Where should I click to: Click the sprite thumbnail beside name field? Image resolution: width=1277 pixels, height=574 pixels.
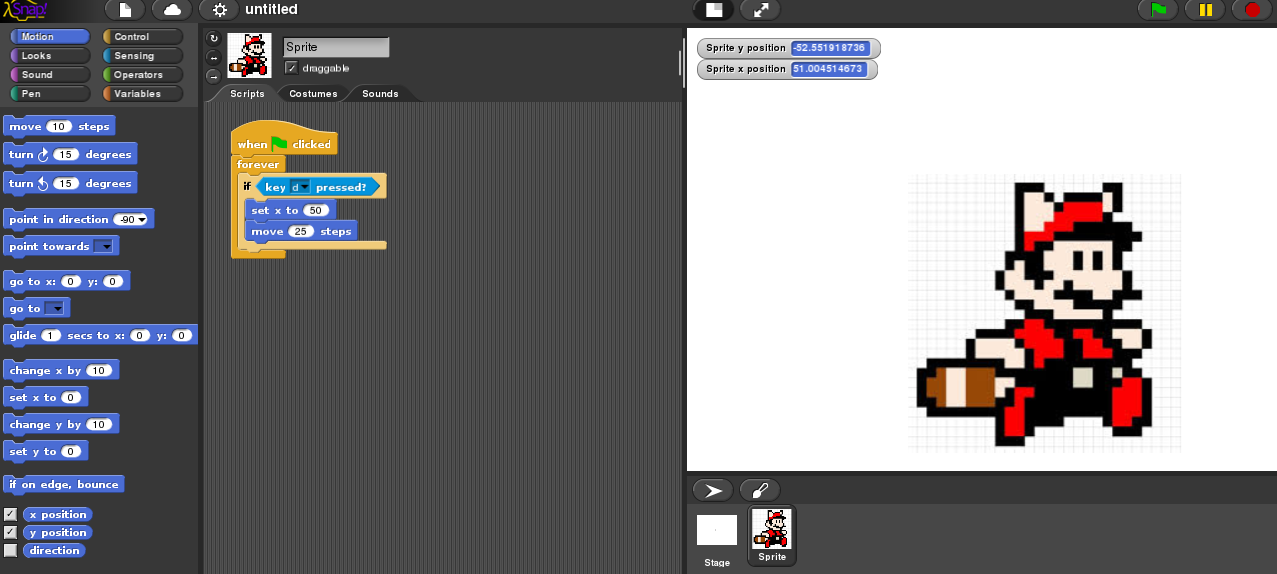(x=249, y=55)
